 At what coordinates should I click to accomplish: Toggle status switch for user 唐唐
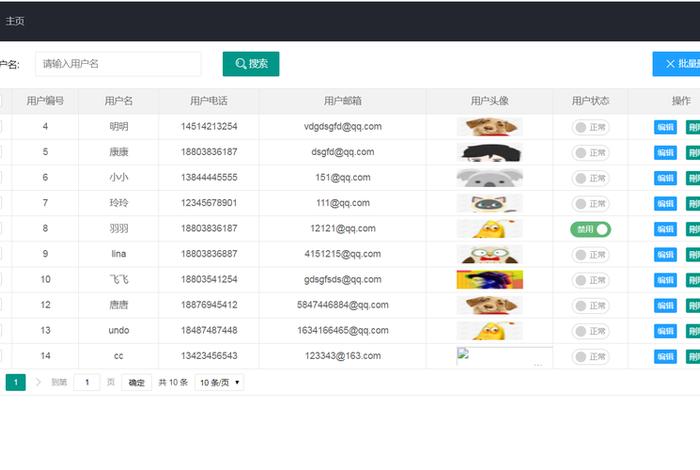(591, 305)
